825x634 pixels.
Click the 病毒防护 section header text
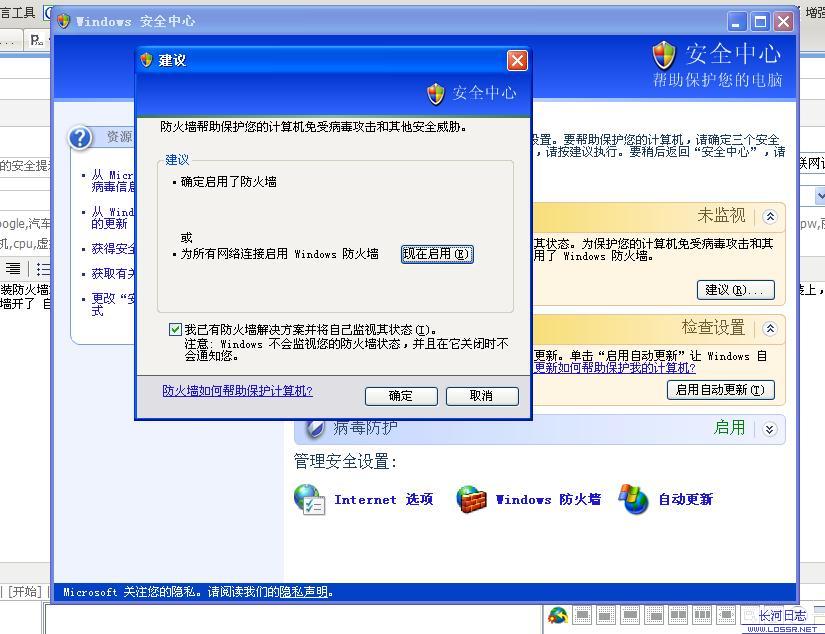click(365, 428)
